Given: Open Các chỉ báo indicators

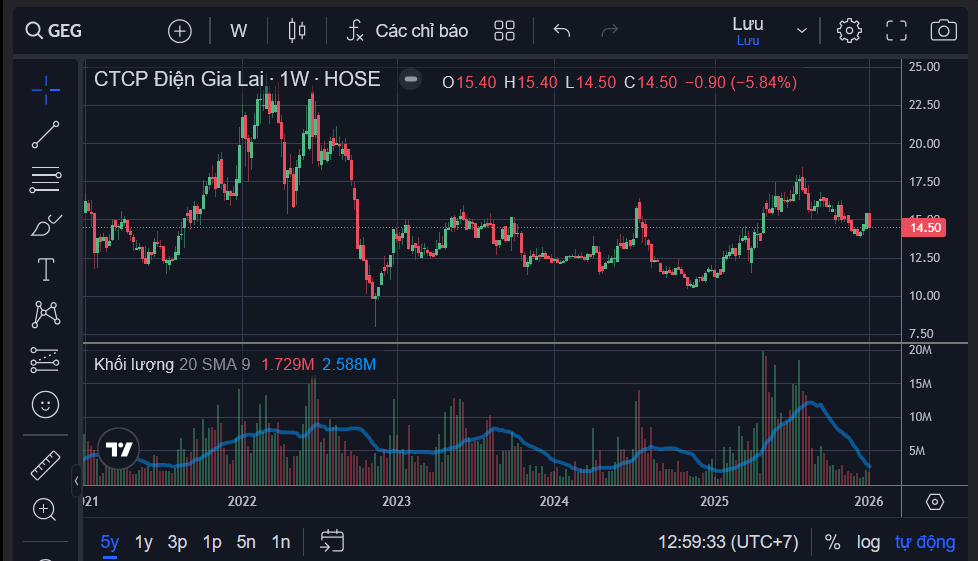Looking at the screenshot, I should coord(407,30).
